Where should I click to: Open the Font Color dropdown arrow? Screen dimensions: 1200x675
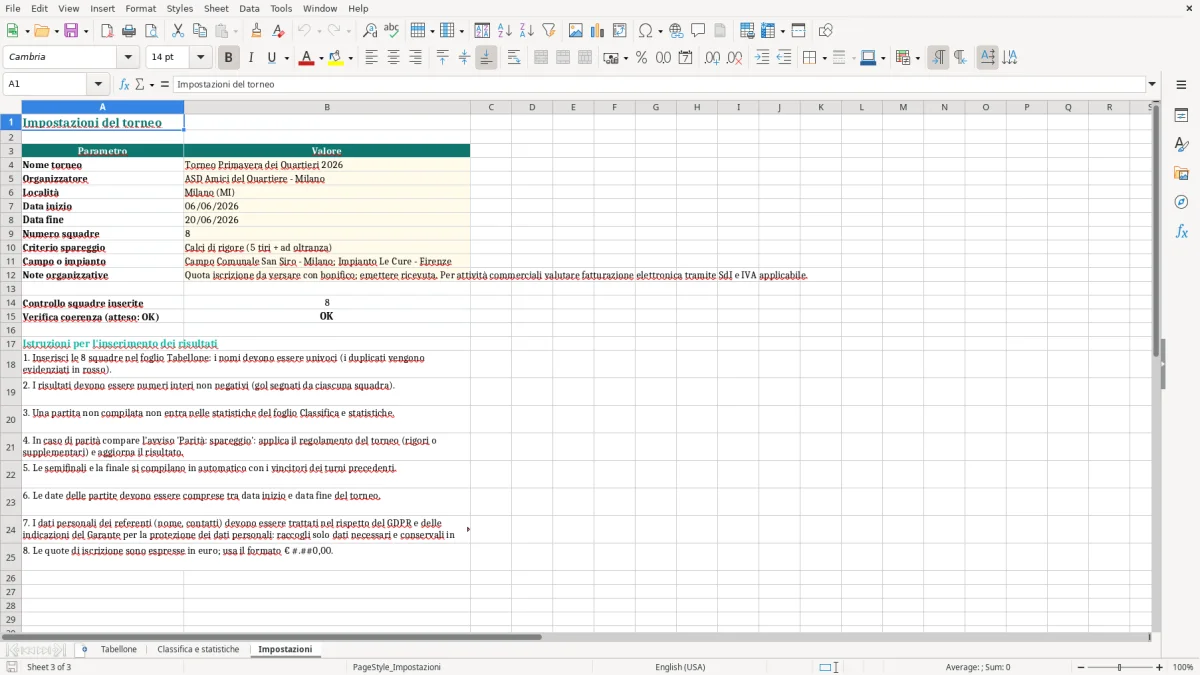point(321,58)
